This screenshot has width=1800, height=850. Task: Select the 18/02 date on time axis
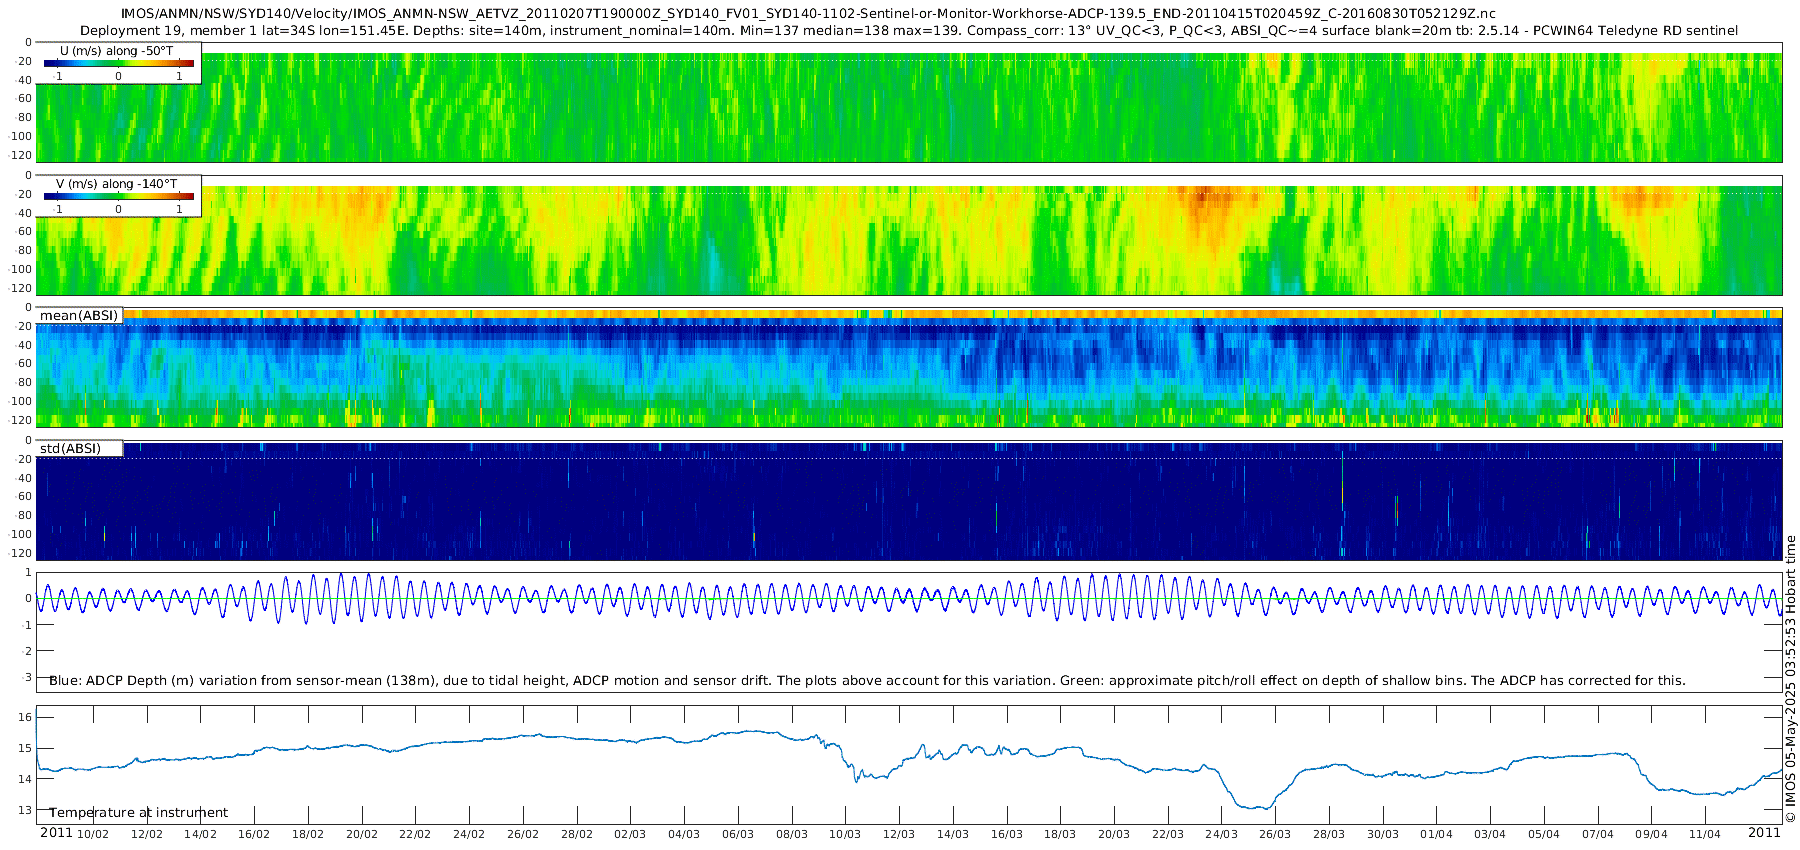click(308, 834)
